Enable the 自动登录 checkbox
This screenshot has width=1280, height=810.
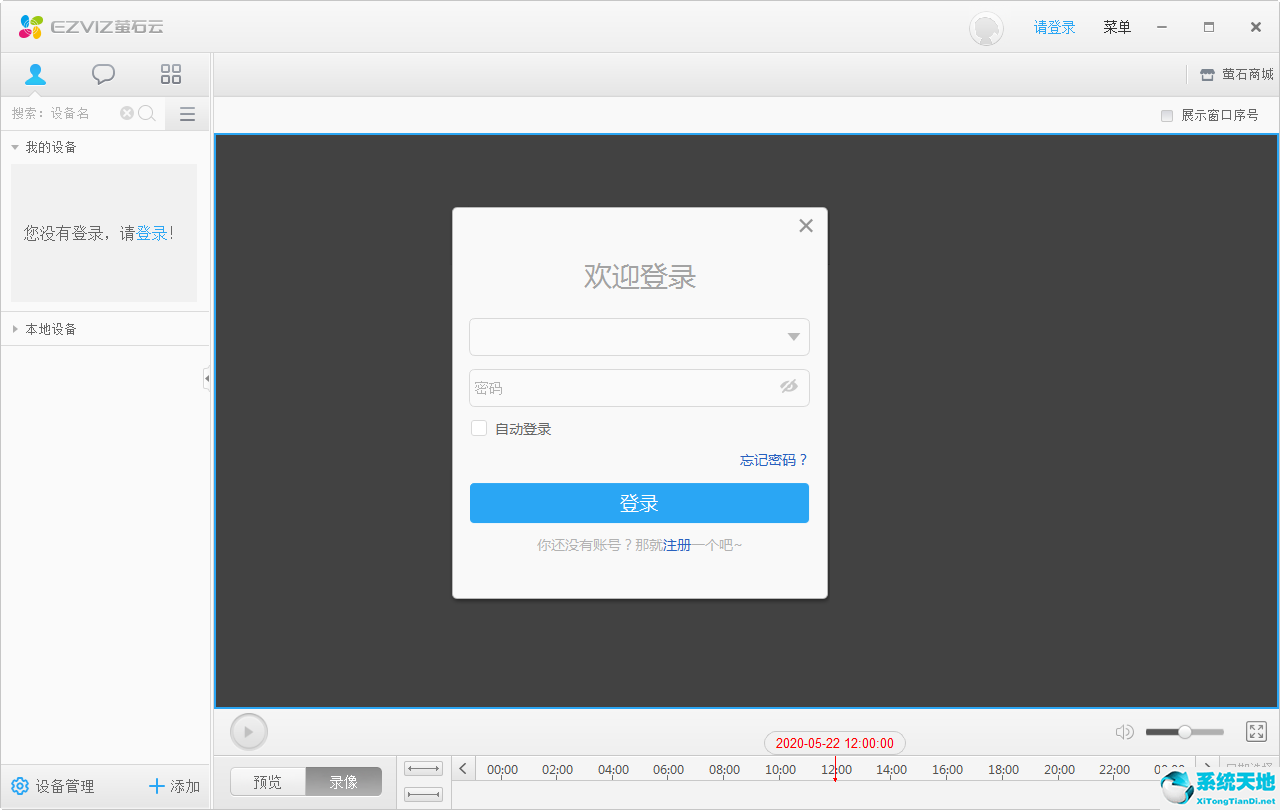(479, 429)
